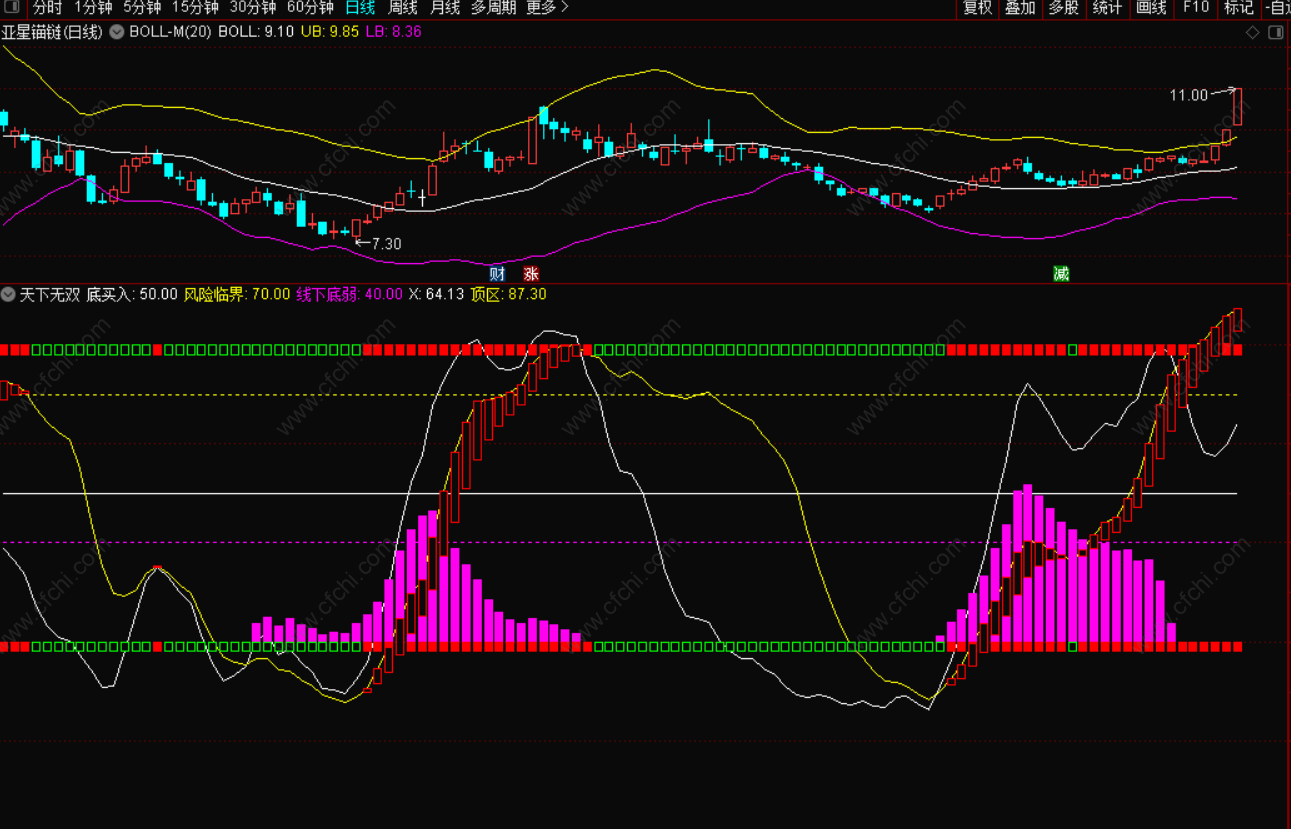Viewport: 1291px width, 829px height.
Task: Select the 日线 daily chart tab
Action: (360, 8)
